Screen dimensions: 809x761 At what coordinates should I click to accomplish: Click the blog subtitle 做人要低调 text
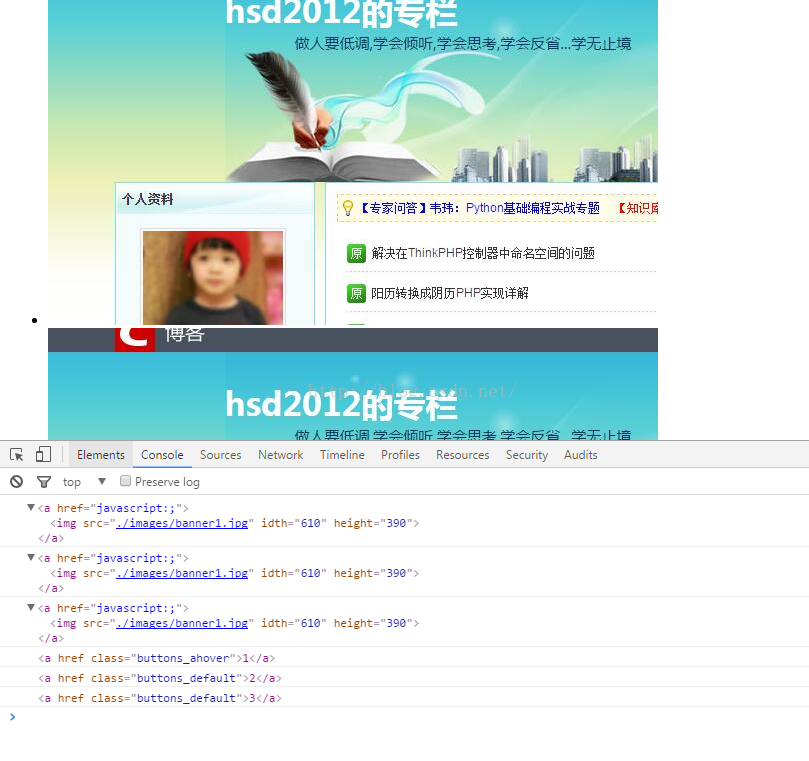463,43
